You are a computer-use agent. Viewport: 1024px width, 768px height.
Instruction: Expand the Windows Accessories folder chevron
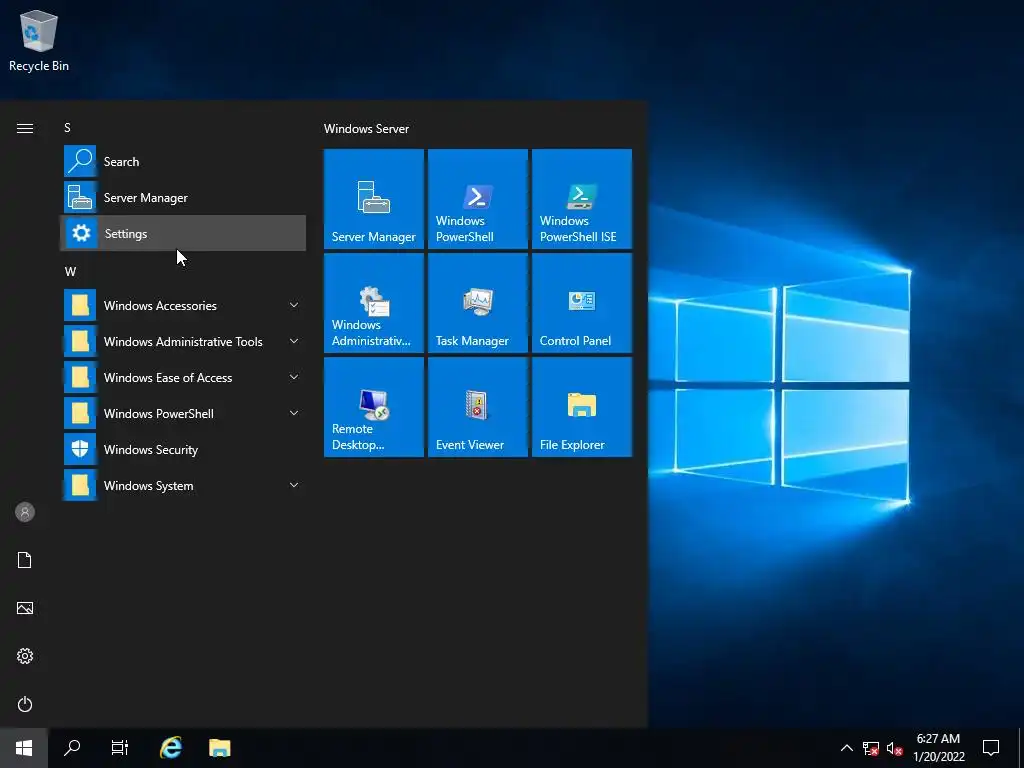pyautogui.click(x=294, y=305)
